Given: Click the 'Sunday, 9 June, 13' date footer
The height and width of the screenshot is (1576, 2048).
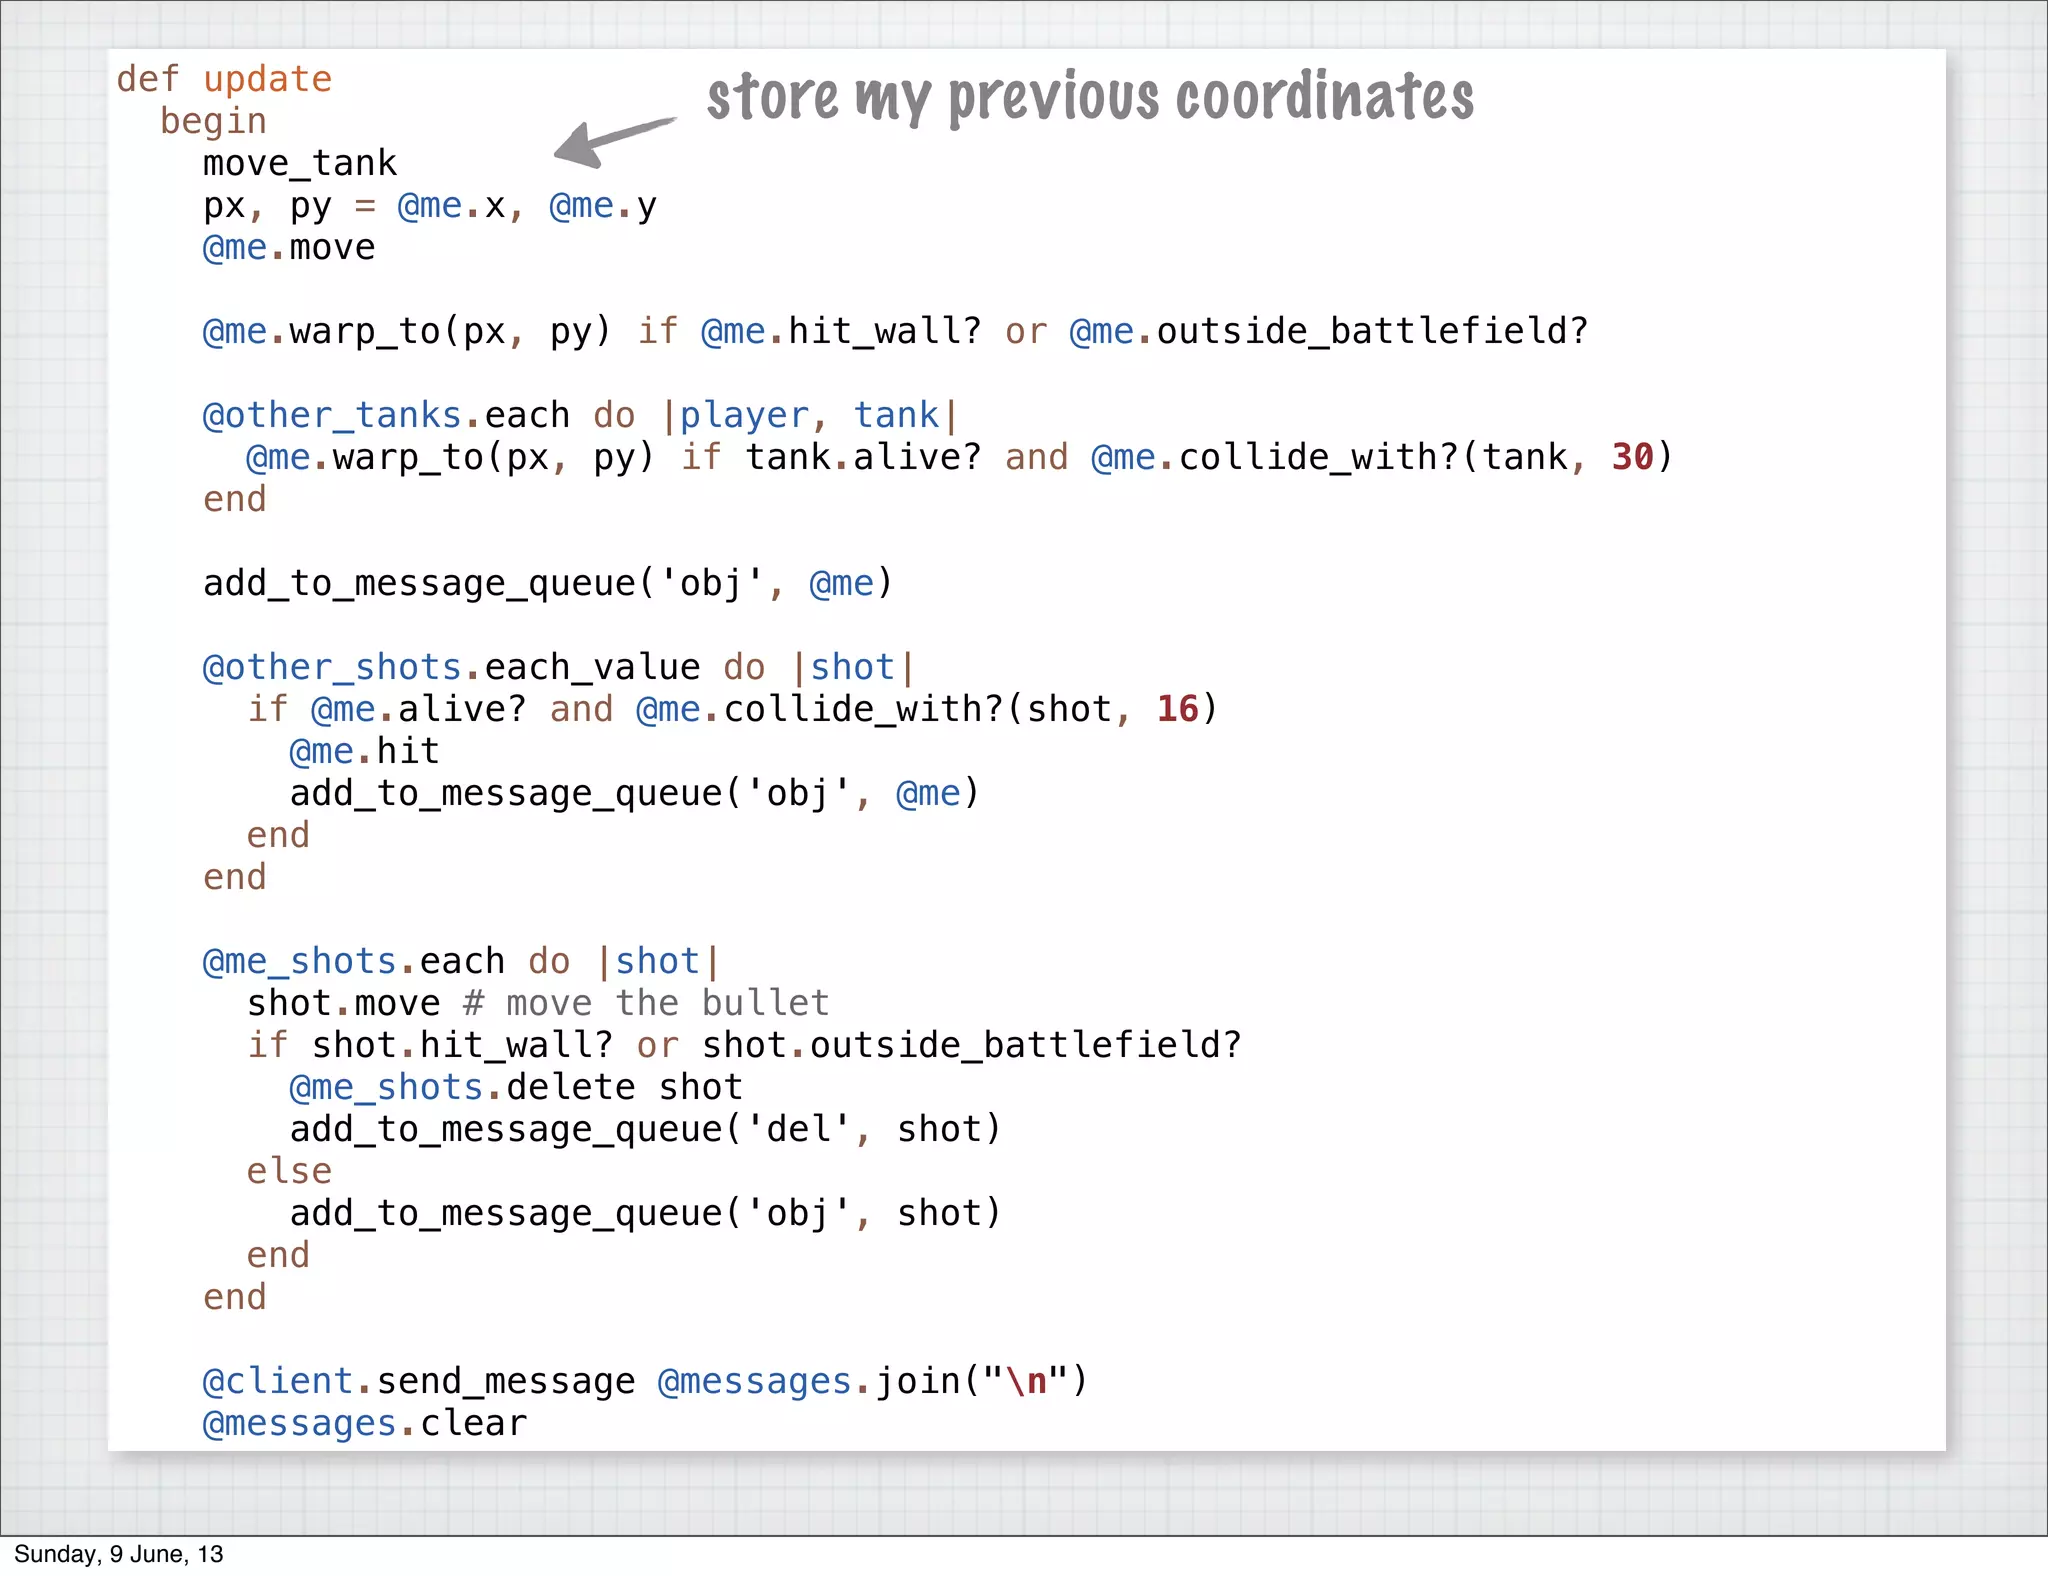Looking at the screenshot, I should [118, 1554].
